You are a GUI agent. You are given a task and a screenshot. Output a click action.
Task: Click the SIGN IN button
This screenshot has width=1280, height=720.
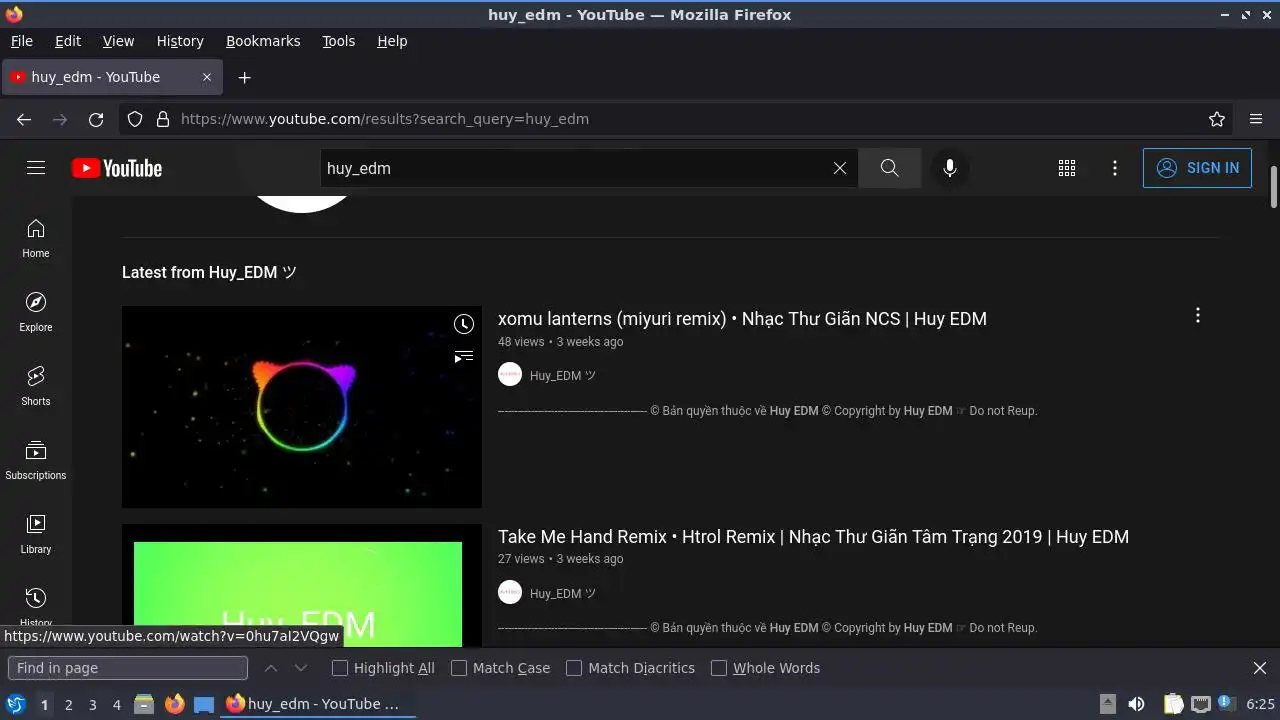(x=1197, y=168)
